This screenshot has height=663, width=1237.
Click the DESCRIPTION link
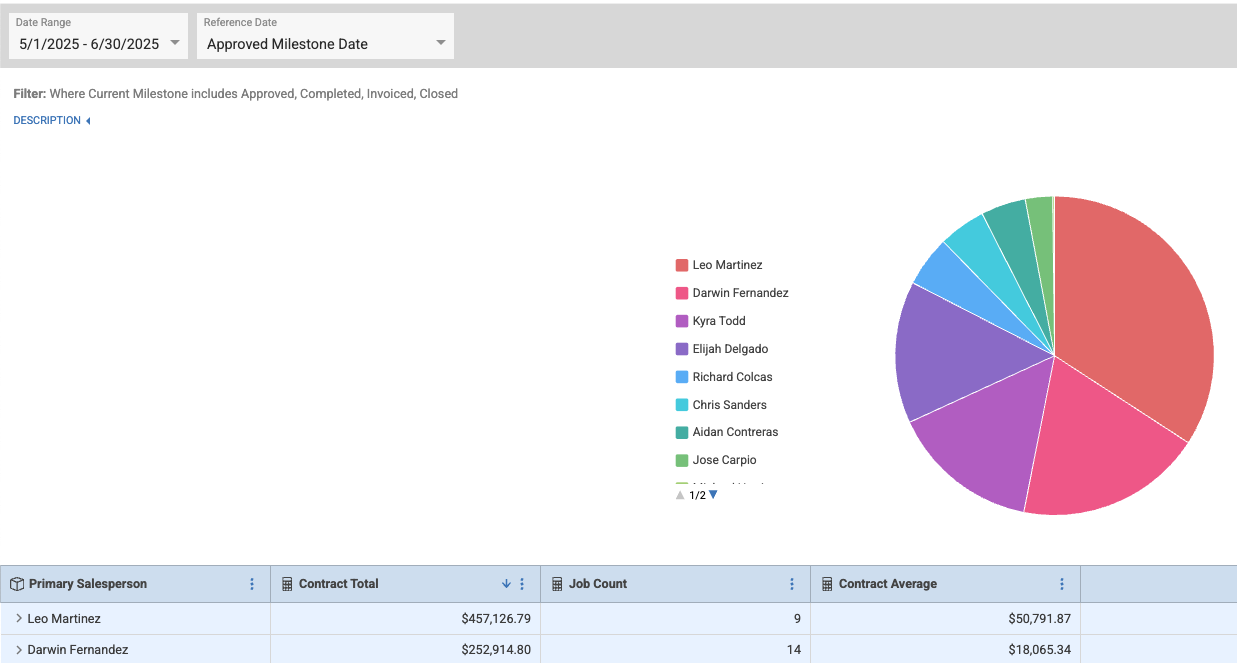[47, 120]
